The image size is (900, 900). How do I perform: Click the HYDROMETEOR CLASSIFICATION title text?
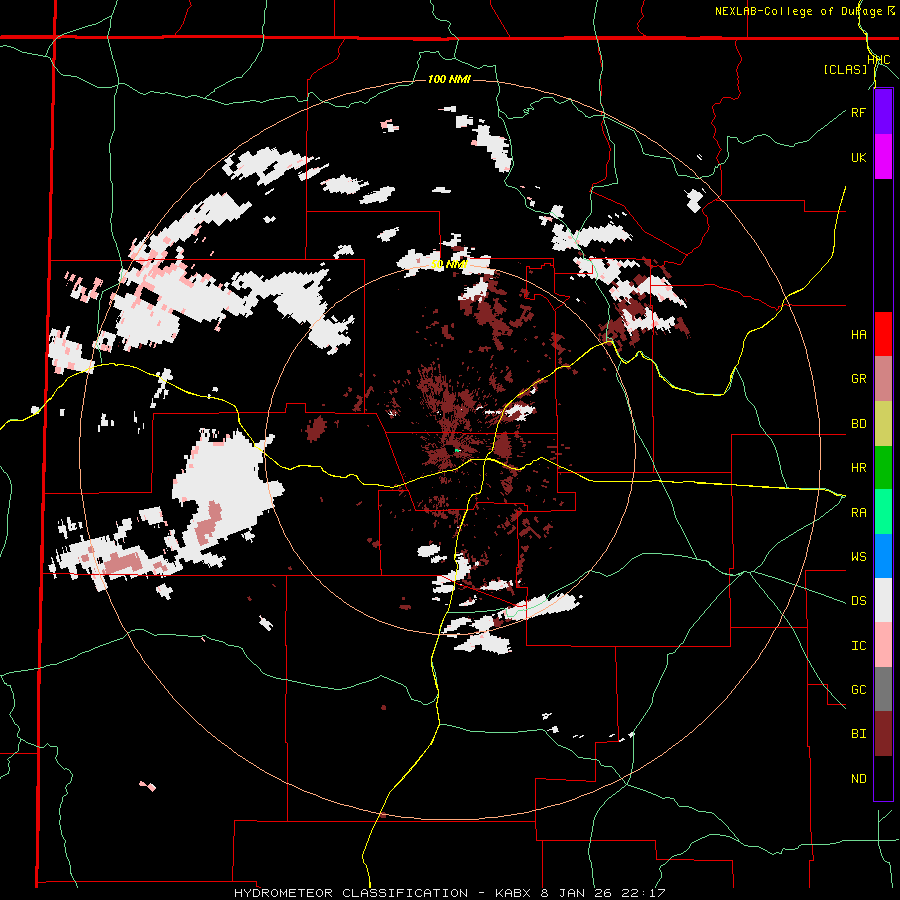(351, 893)
